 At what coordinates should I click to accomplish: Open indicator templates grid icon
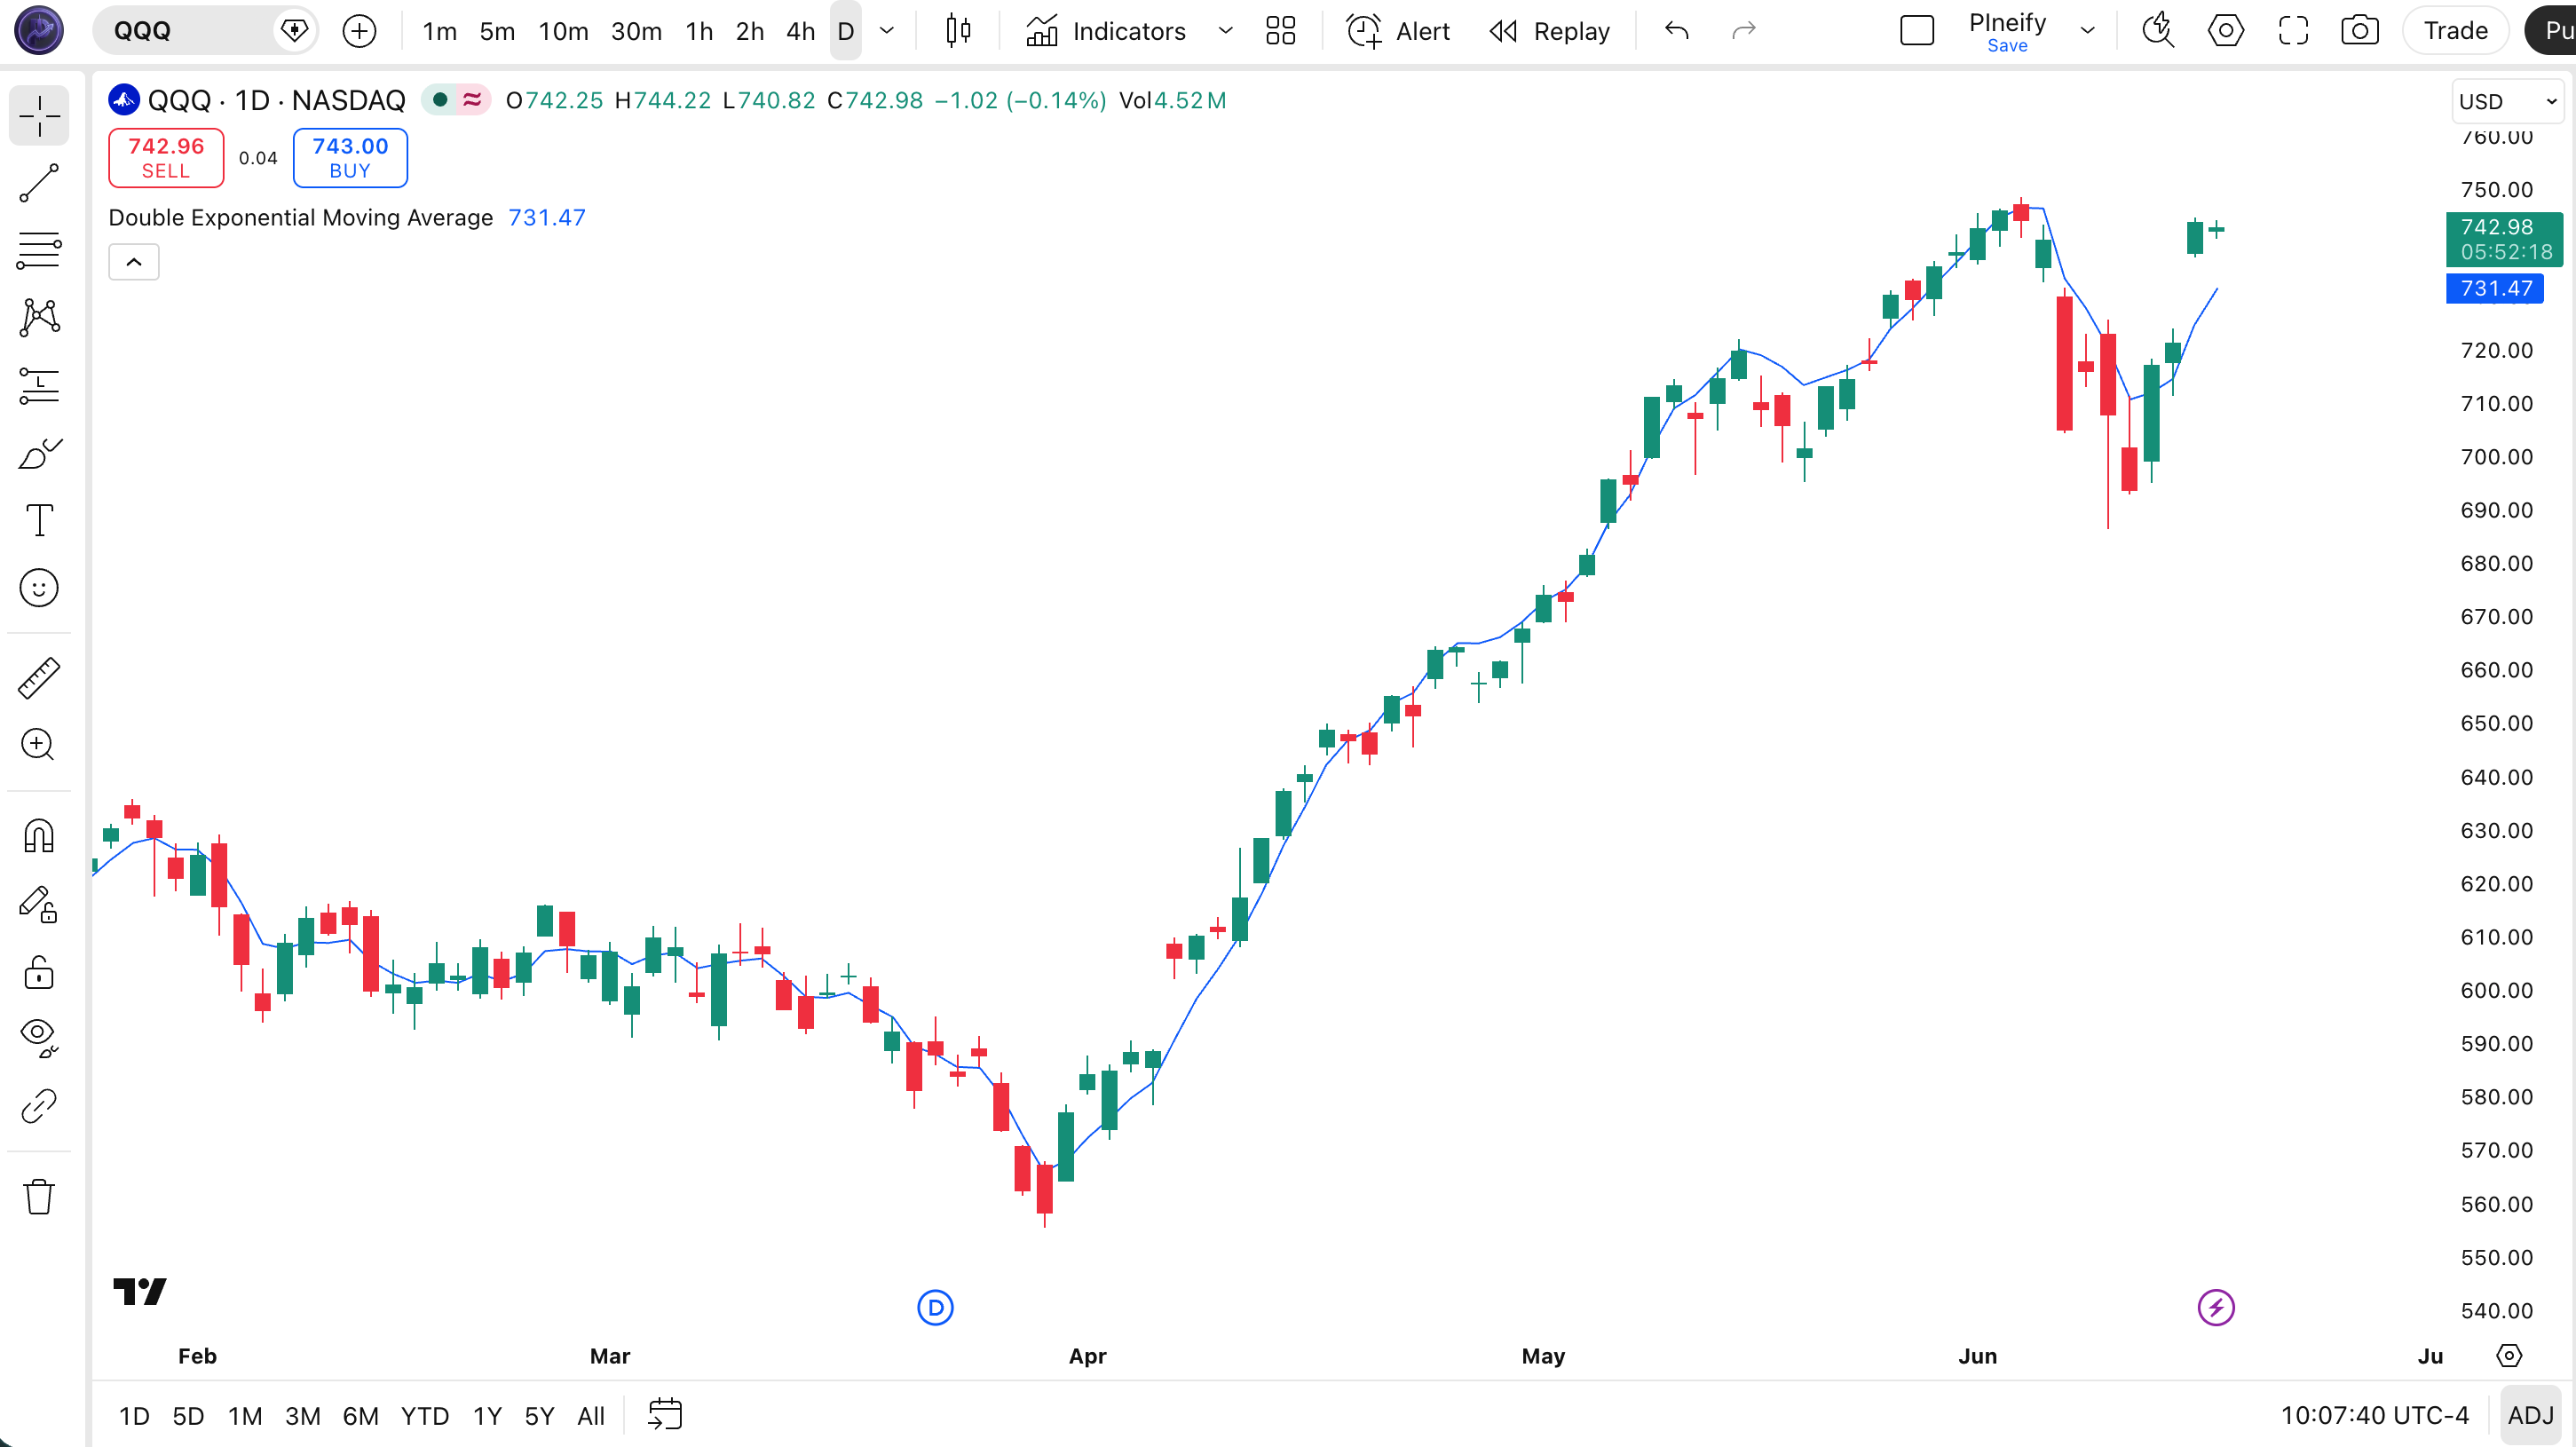1281,31
